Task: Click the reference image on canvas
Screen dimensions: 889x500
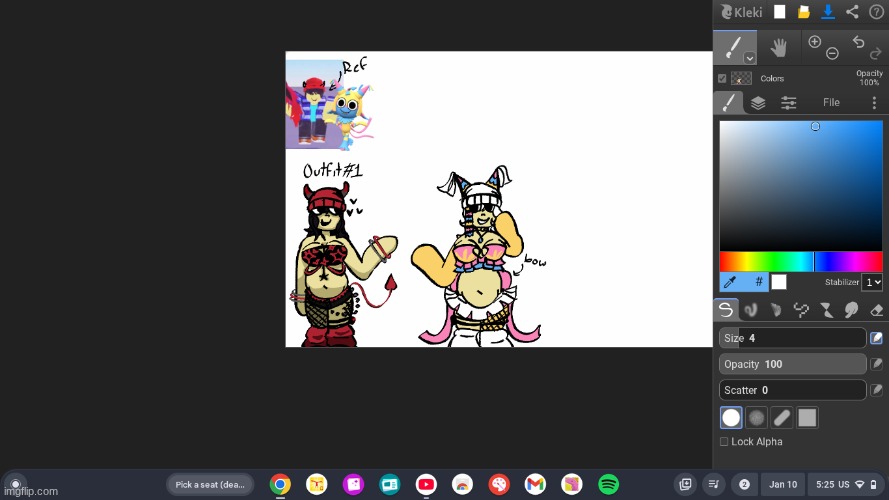Action: (x=329, y=104)
